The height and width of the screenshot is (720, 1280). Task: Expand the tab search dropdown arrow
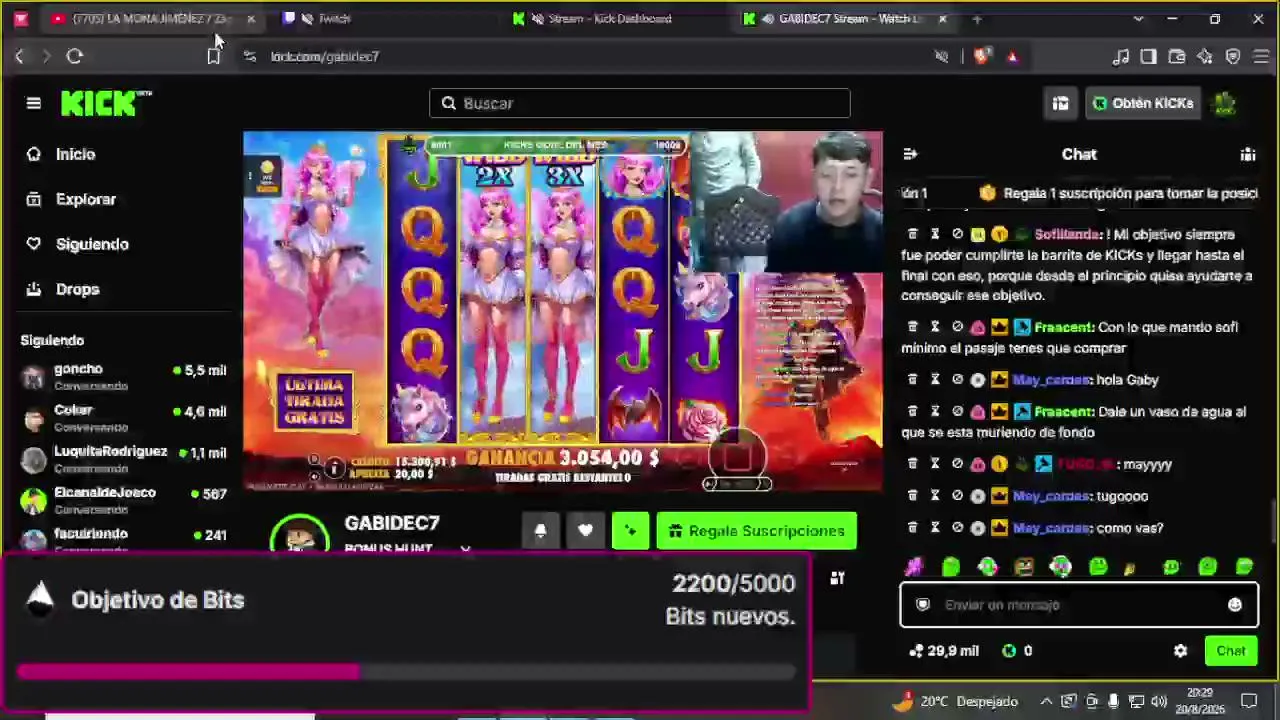(1138, 18)
